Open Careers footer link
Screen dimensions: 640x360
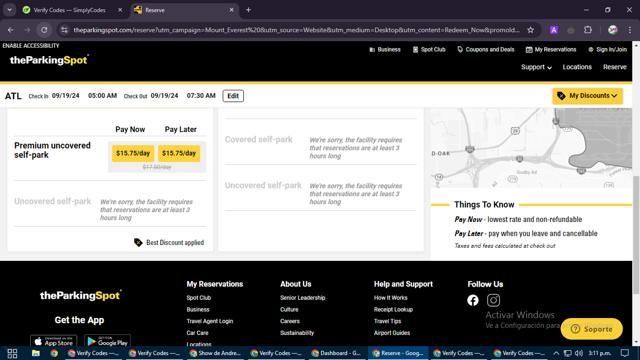(290, 321)
